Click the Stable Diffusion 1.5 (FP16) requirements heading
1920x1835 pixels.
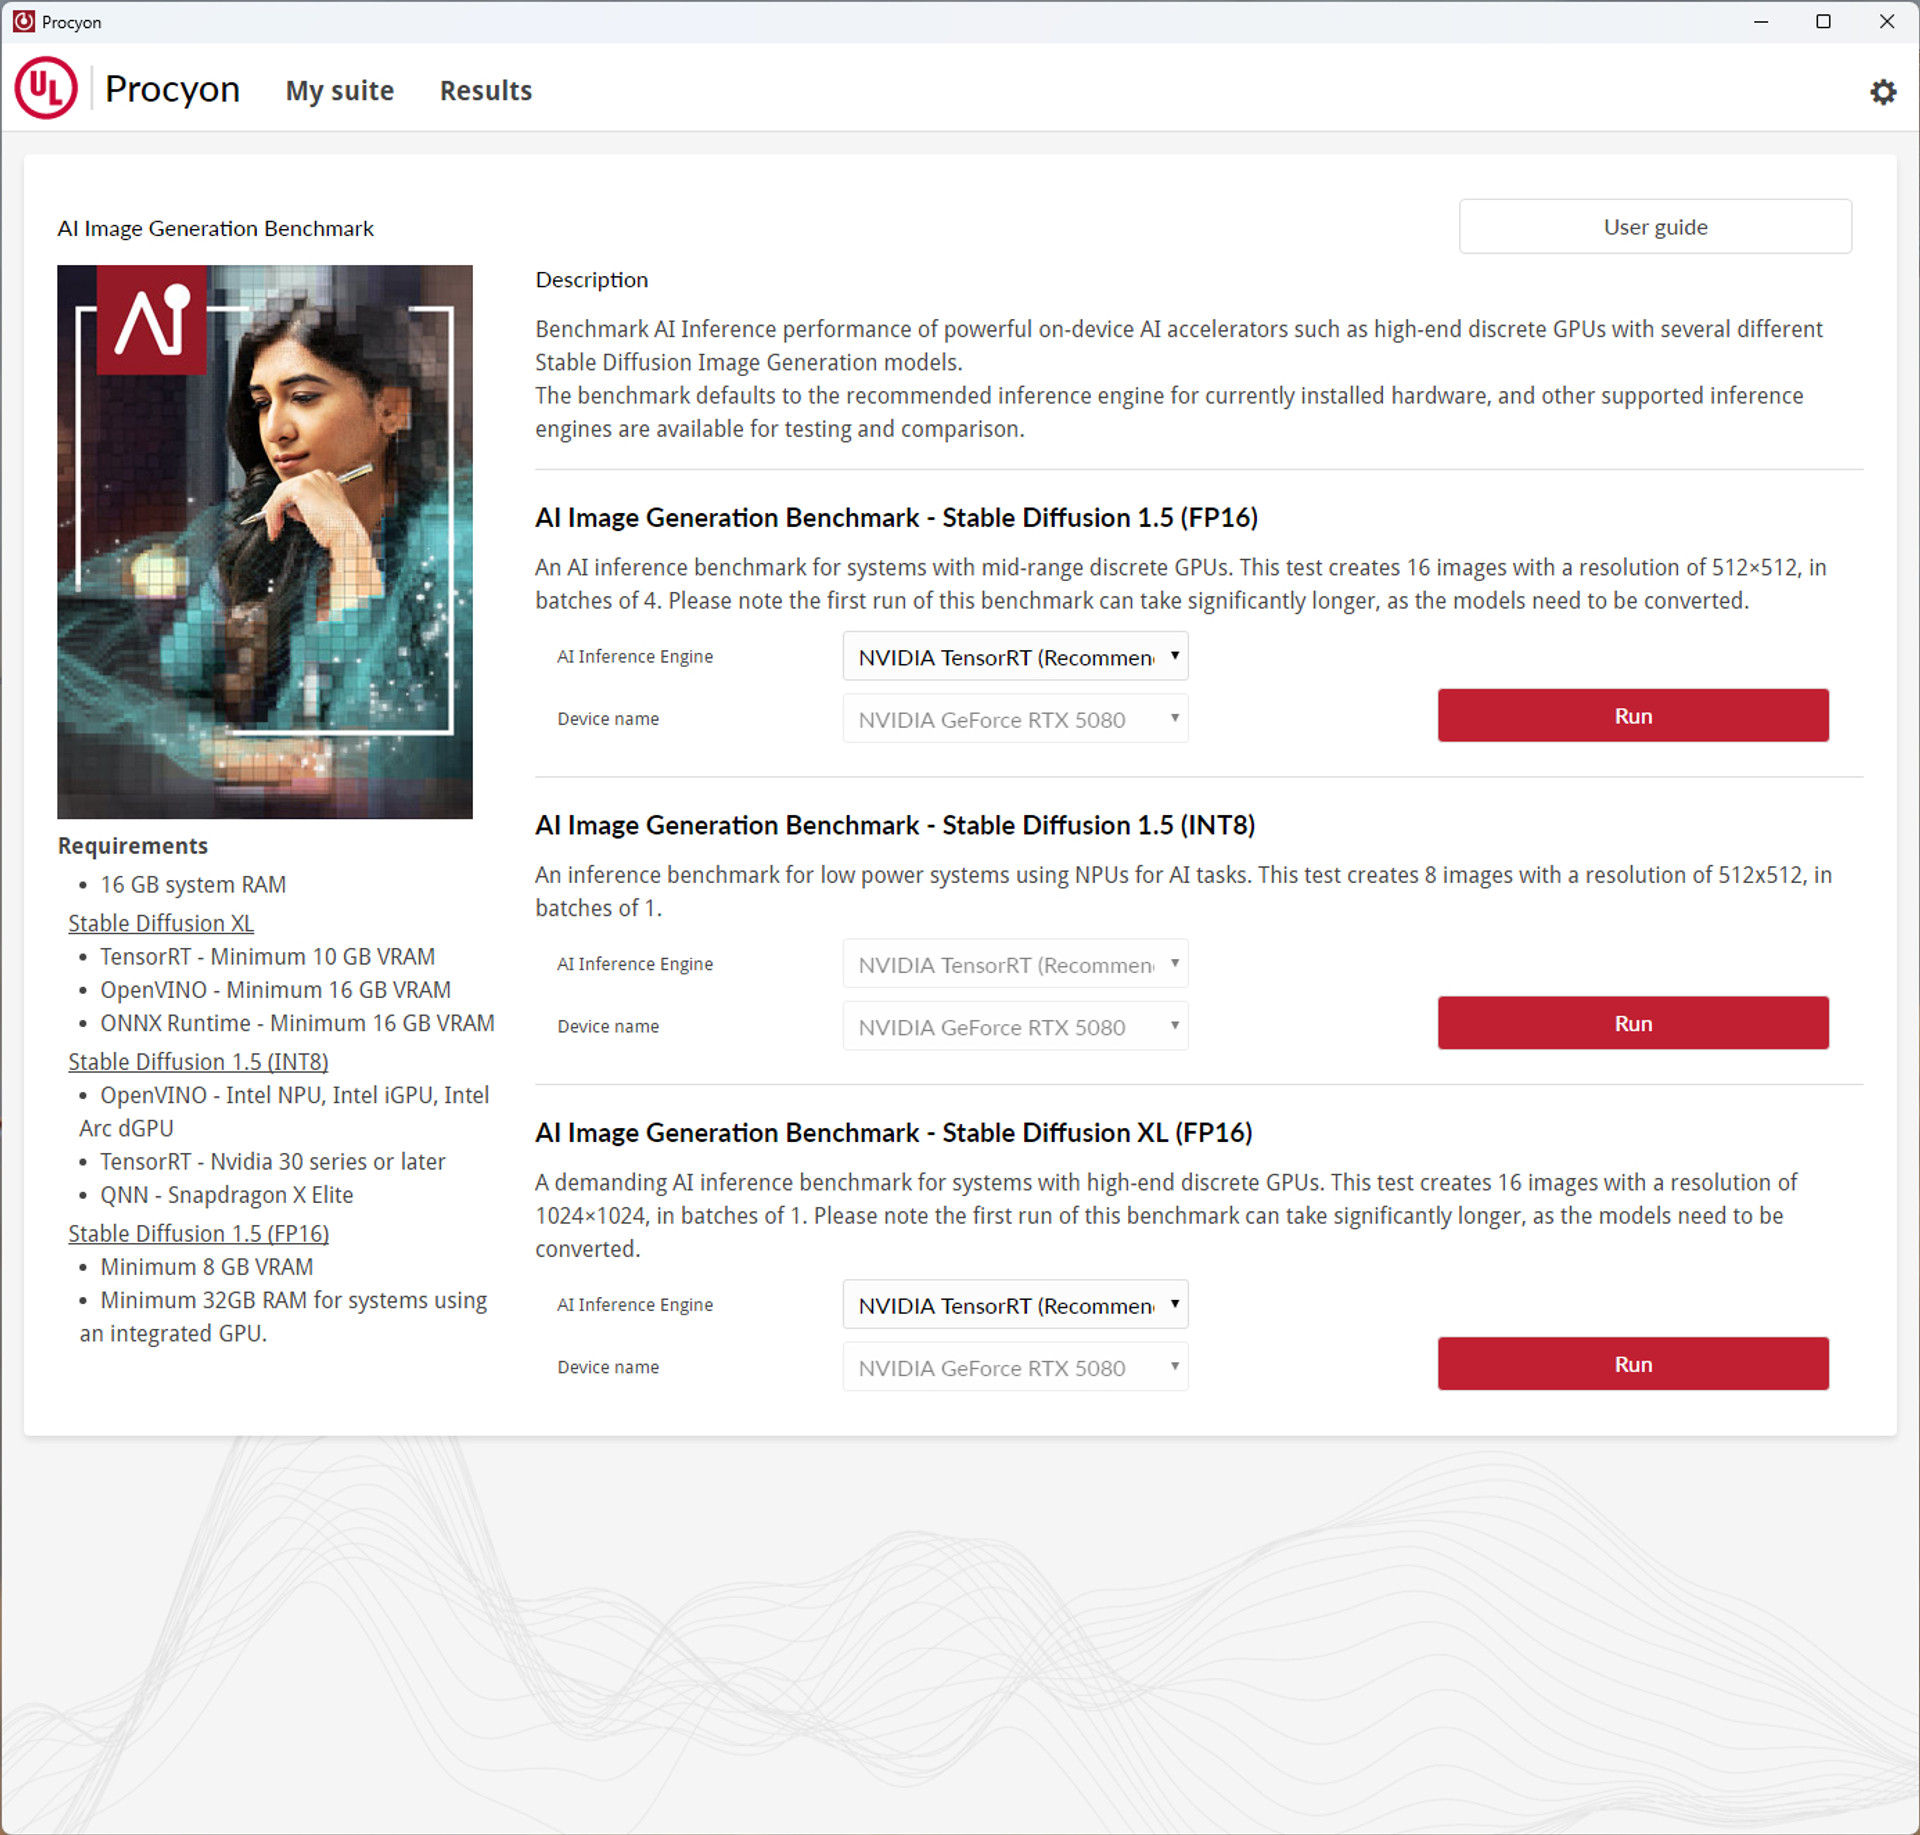pos(198,1233)
